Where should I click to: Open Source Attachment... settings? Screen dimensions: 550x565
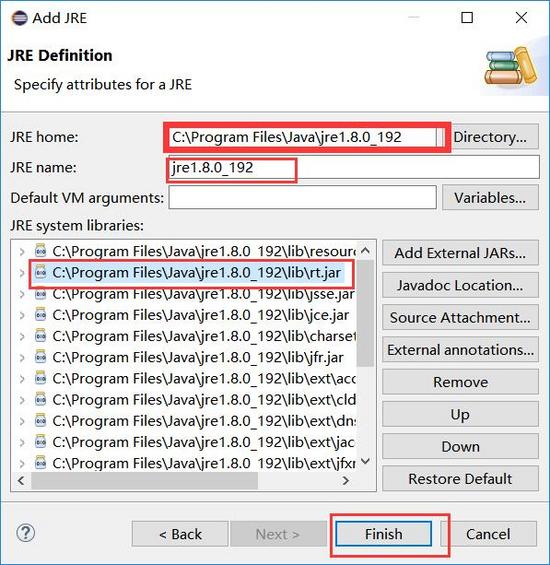460,317
